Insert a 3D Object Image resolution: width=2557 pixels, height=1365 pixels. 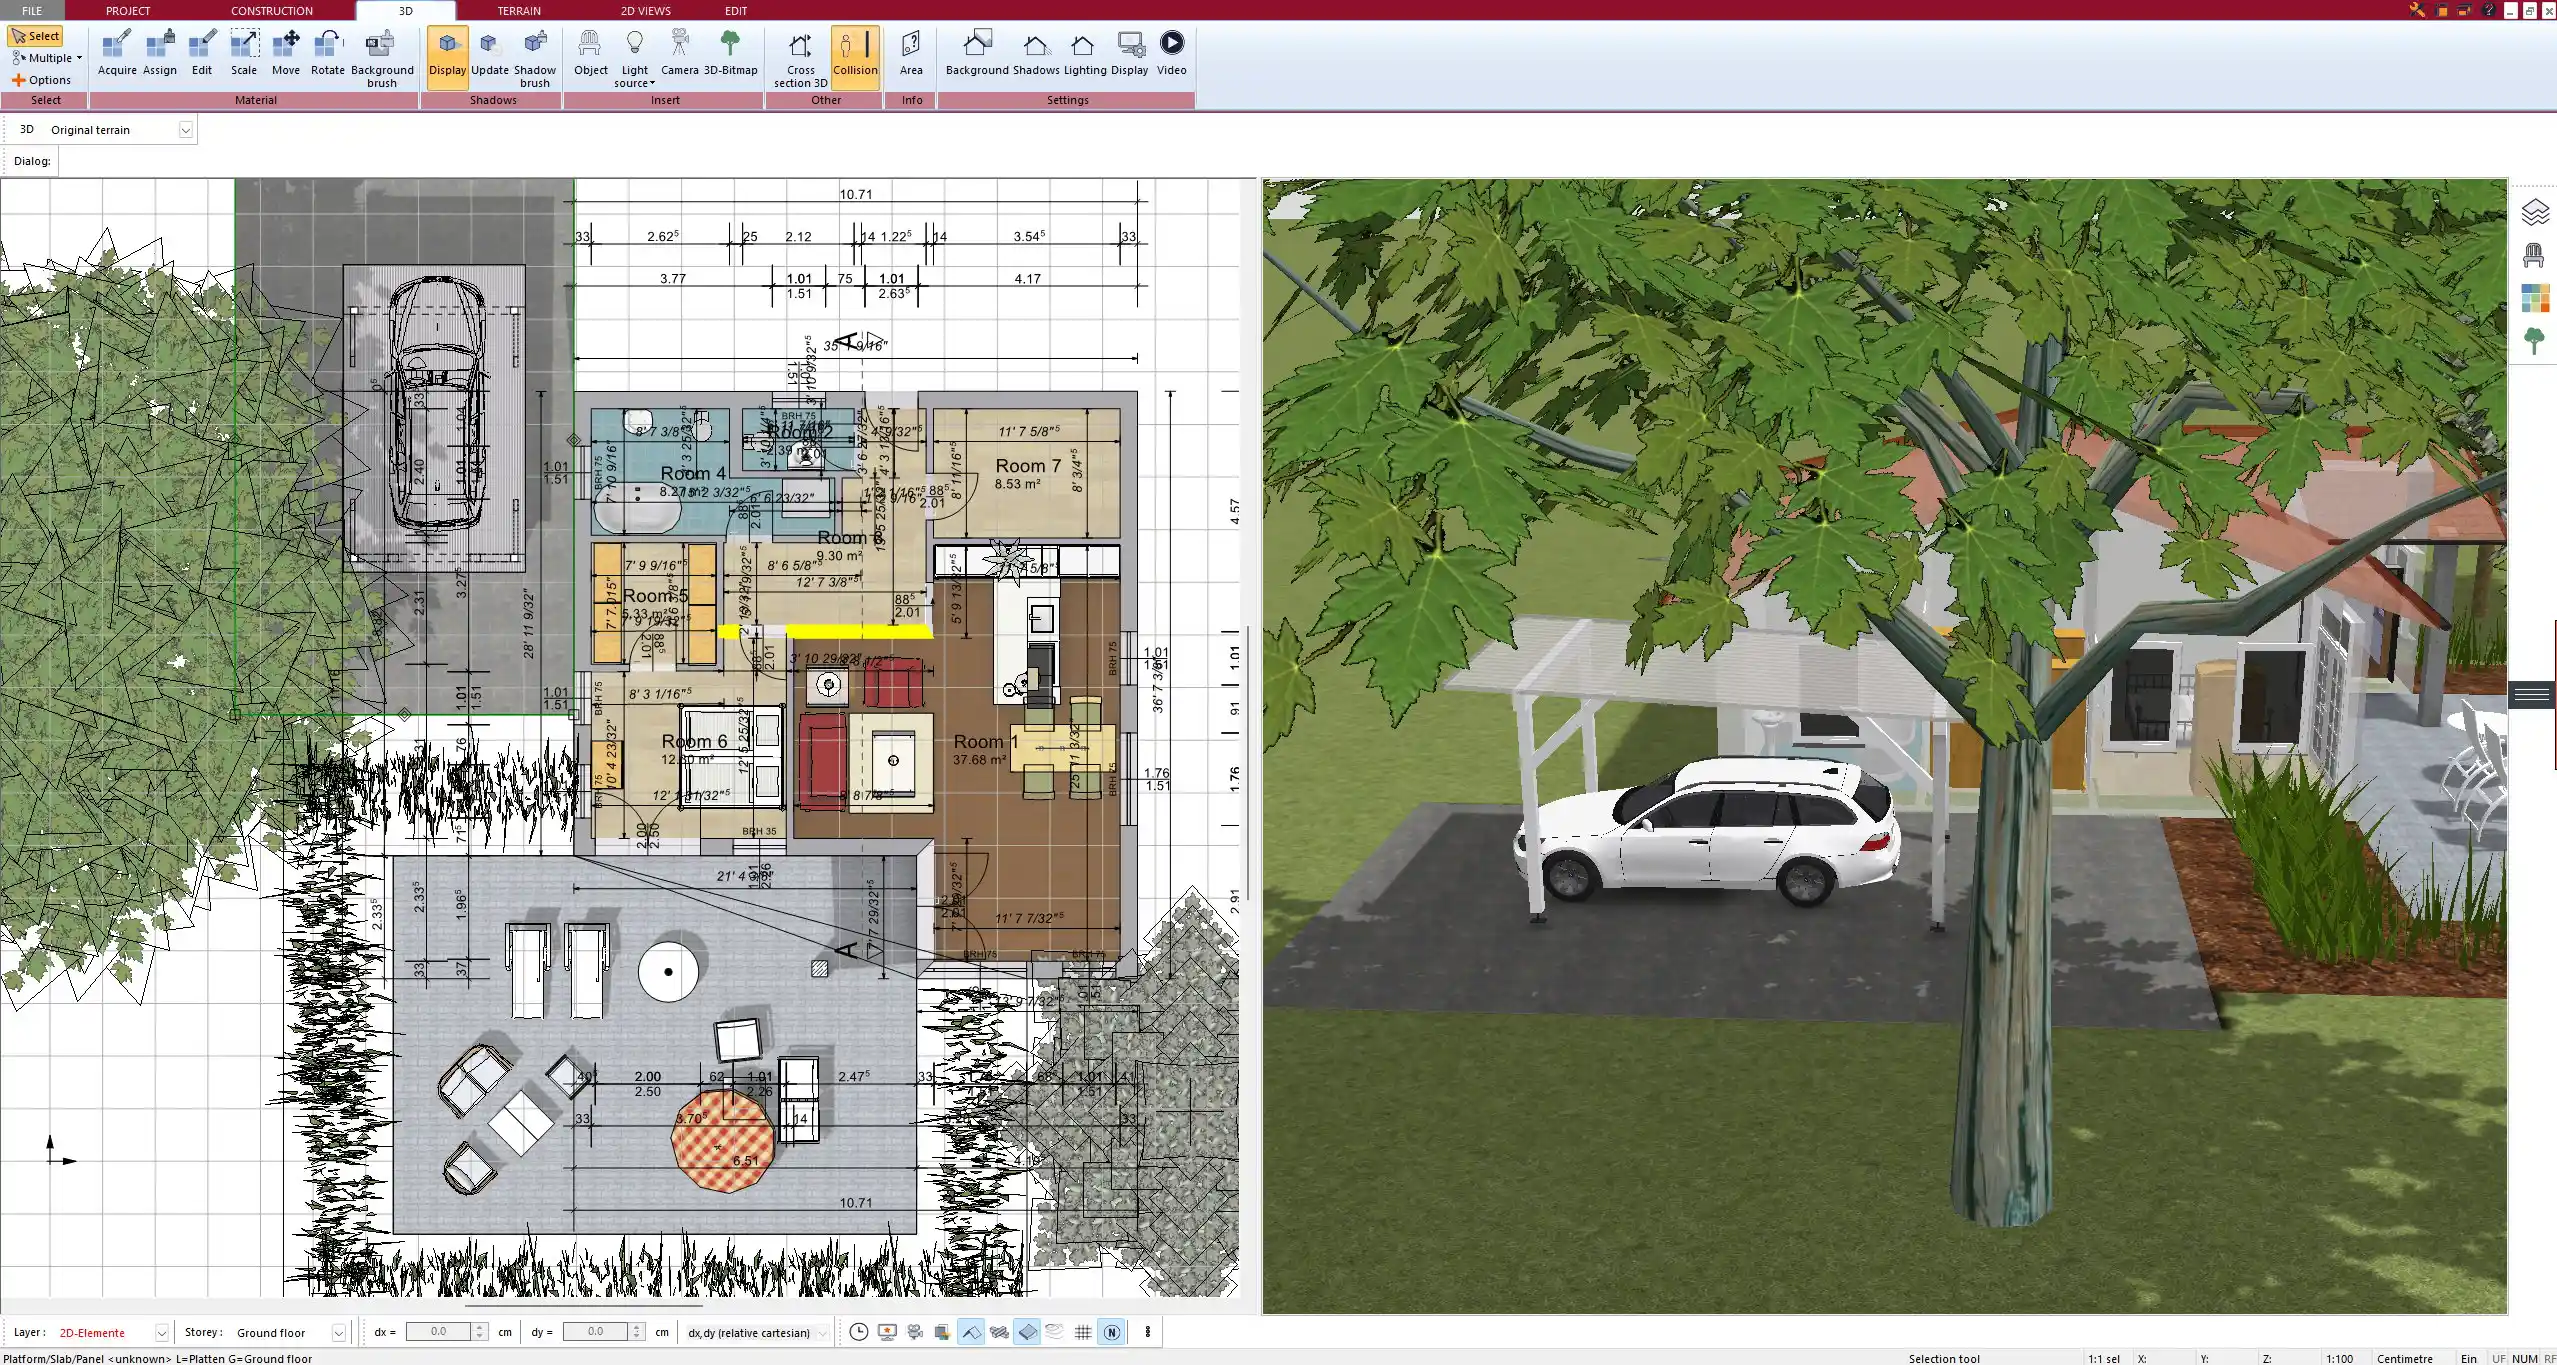591,54
